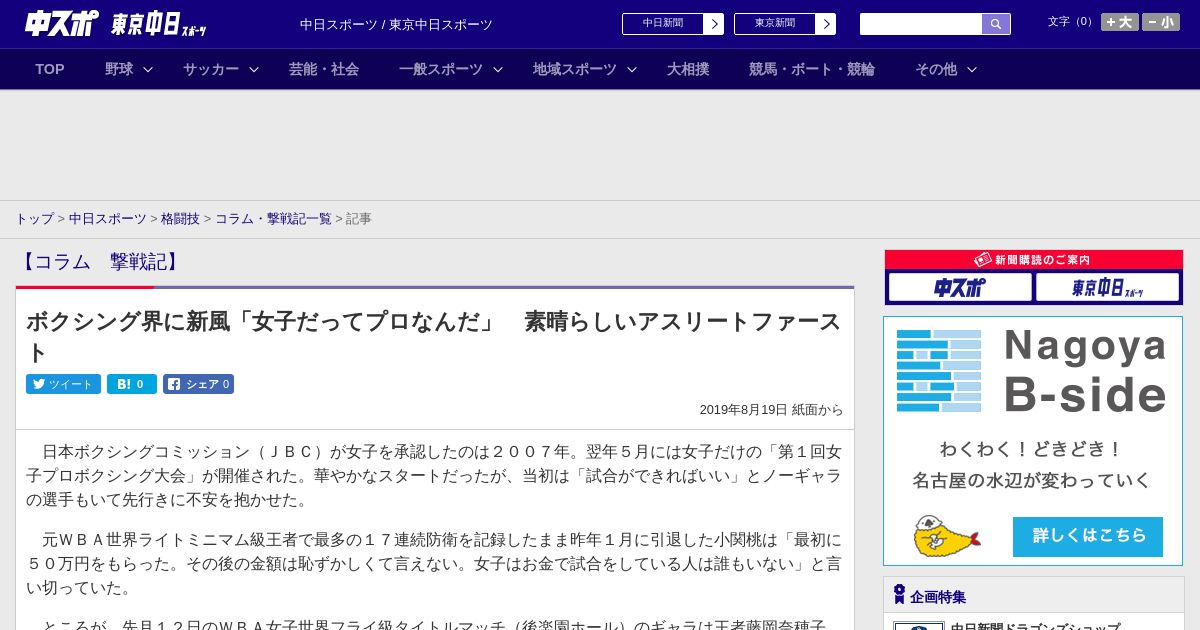This screenshot has width=1200, height=630.
Task: Open the 中日新聞 site link
Action: (x=663, y=24)
